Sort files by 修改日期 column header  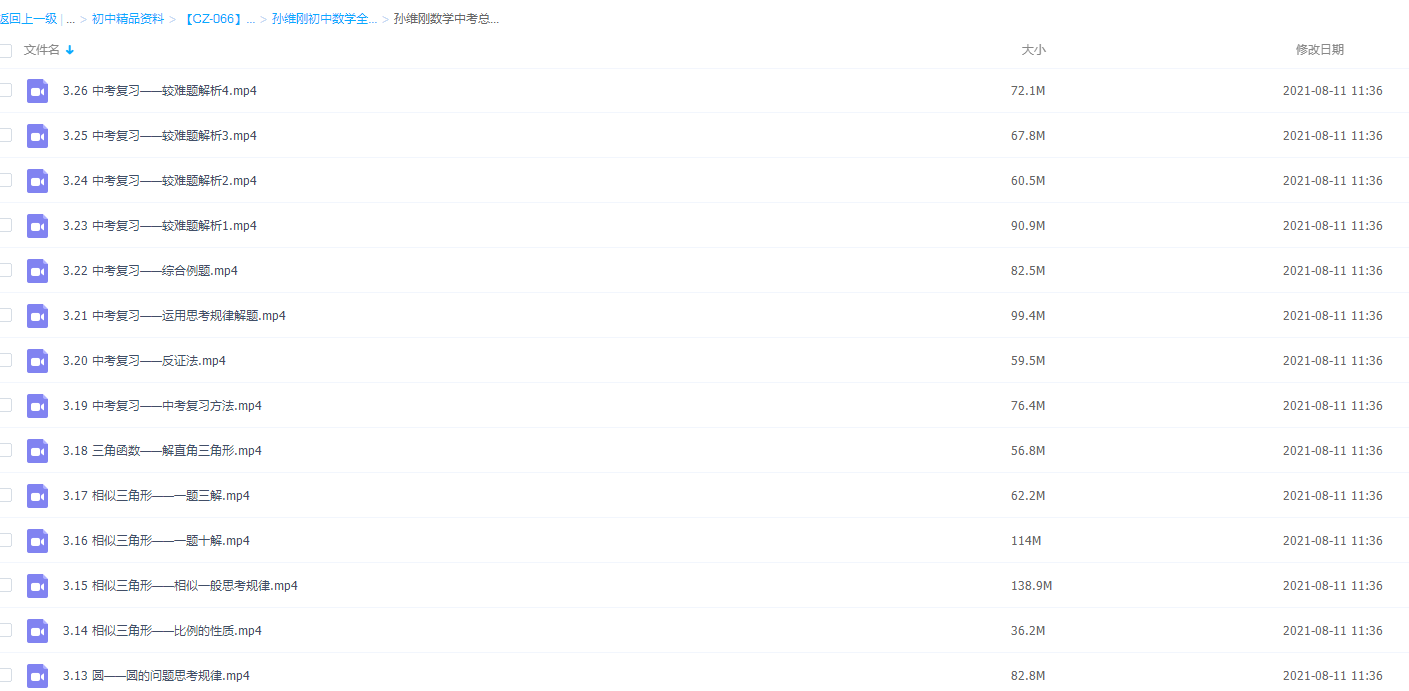point(1319,50)
